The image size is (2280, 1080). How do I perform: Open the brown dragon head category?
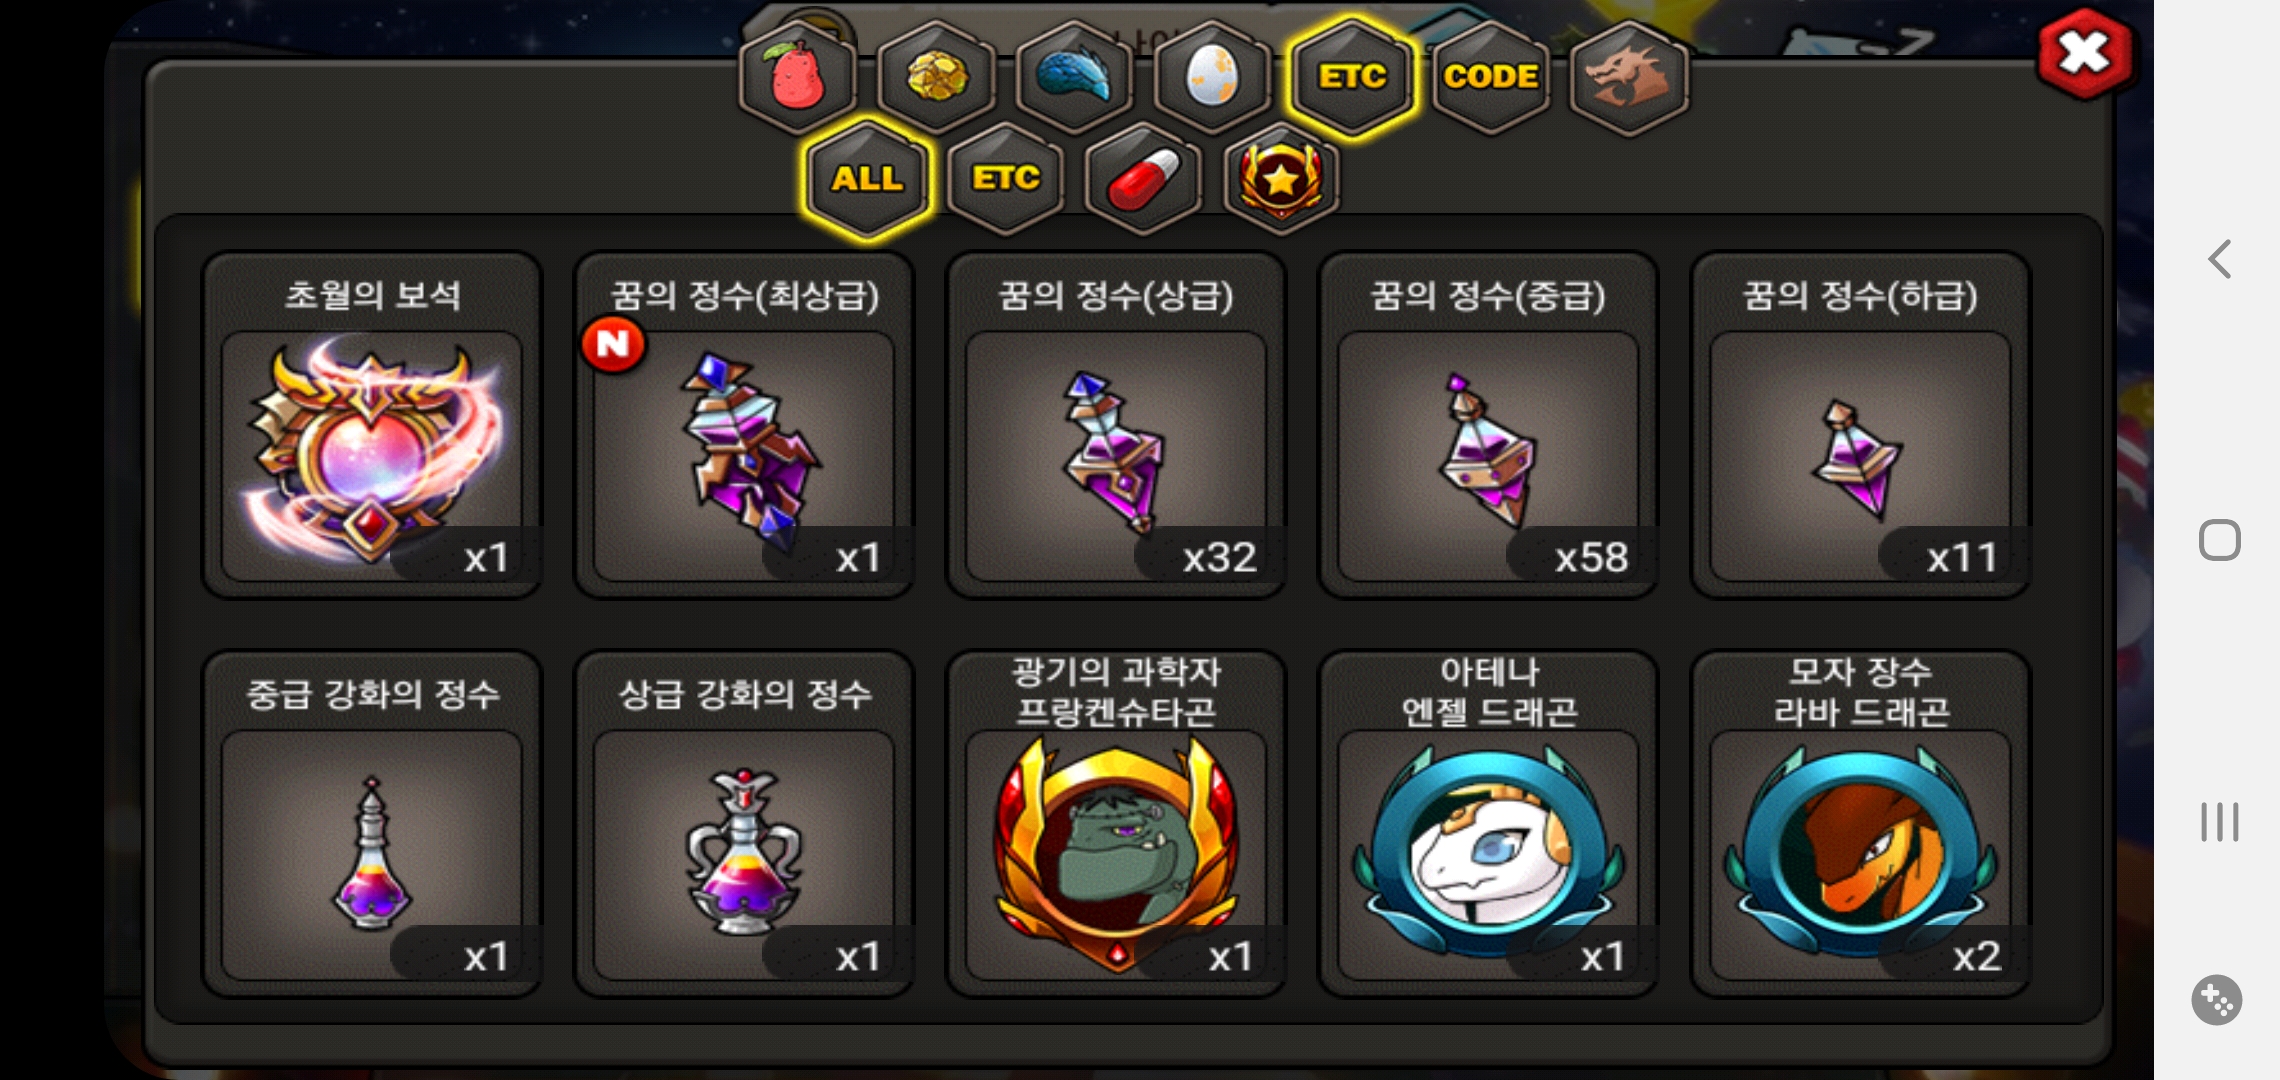pos(1629,78)
